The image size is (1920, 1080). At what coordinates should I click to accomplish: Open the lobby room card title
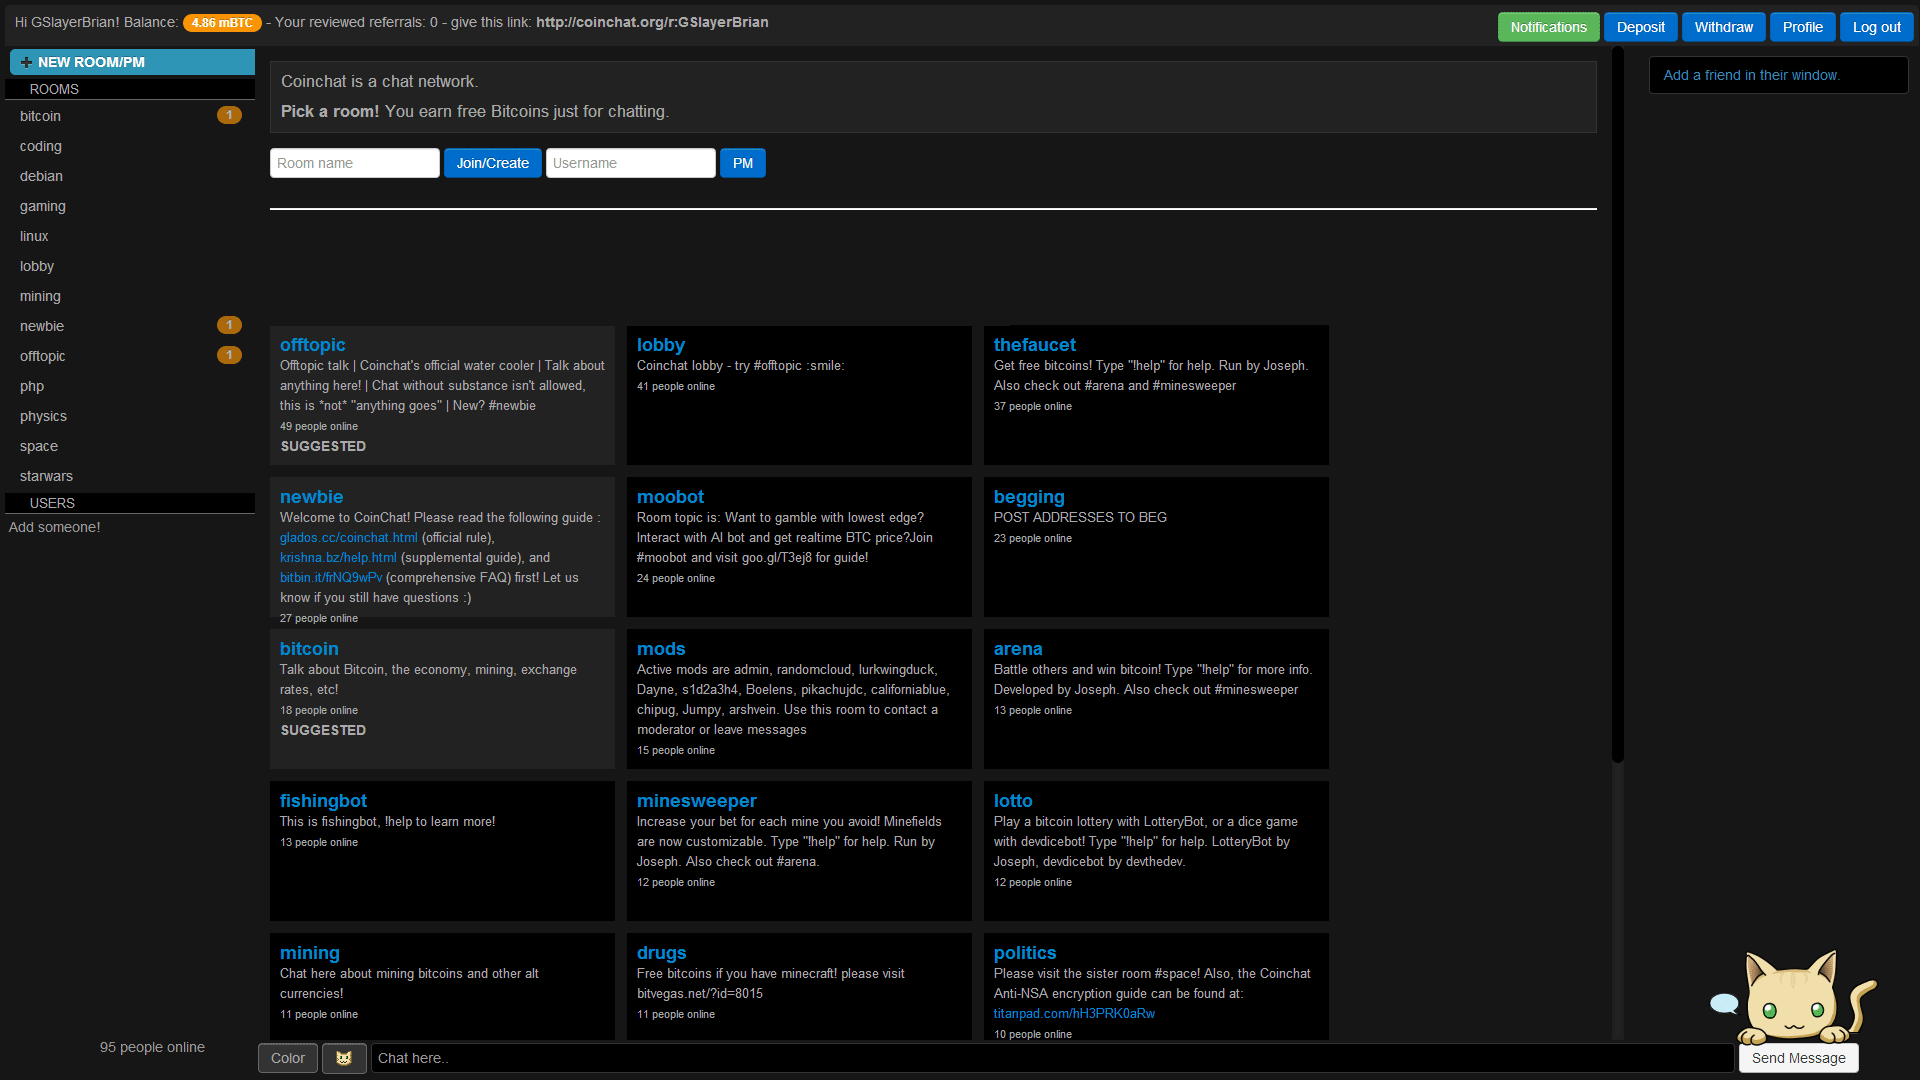660,344
